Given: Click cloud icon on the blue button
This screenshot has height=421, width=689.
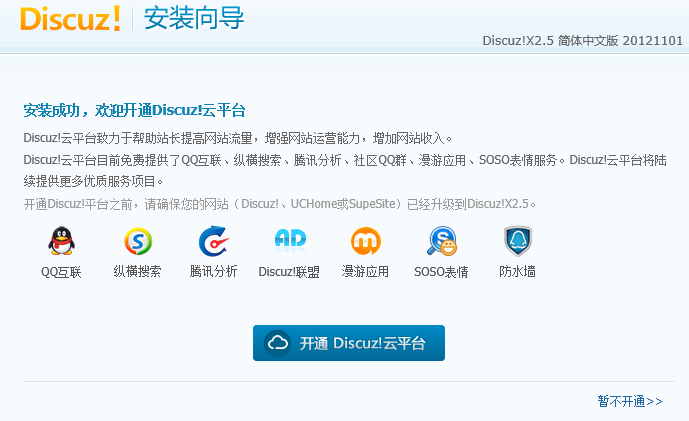Looking at the screenshot, I should (x=277, y=343).
